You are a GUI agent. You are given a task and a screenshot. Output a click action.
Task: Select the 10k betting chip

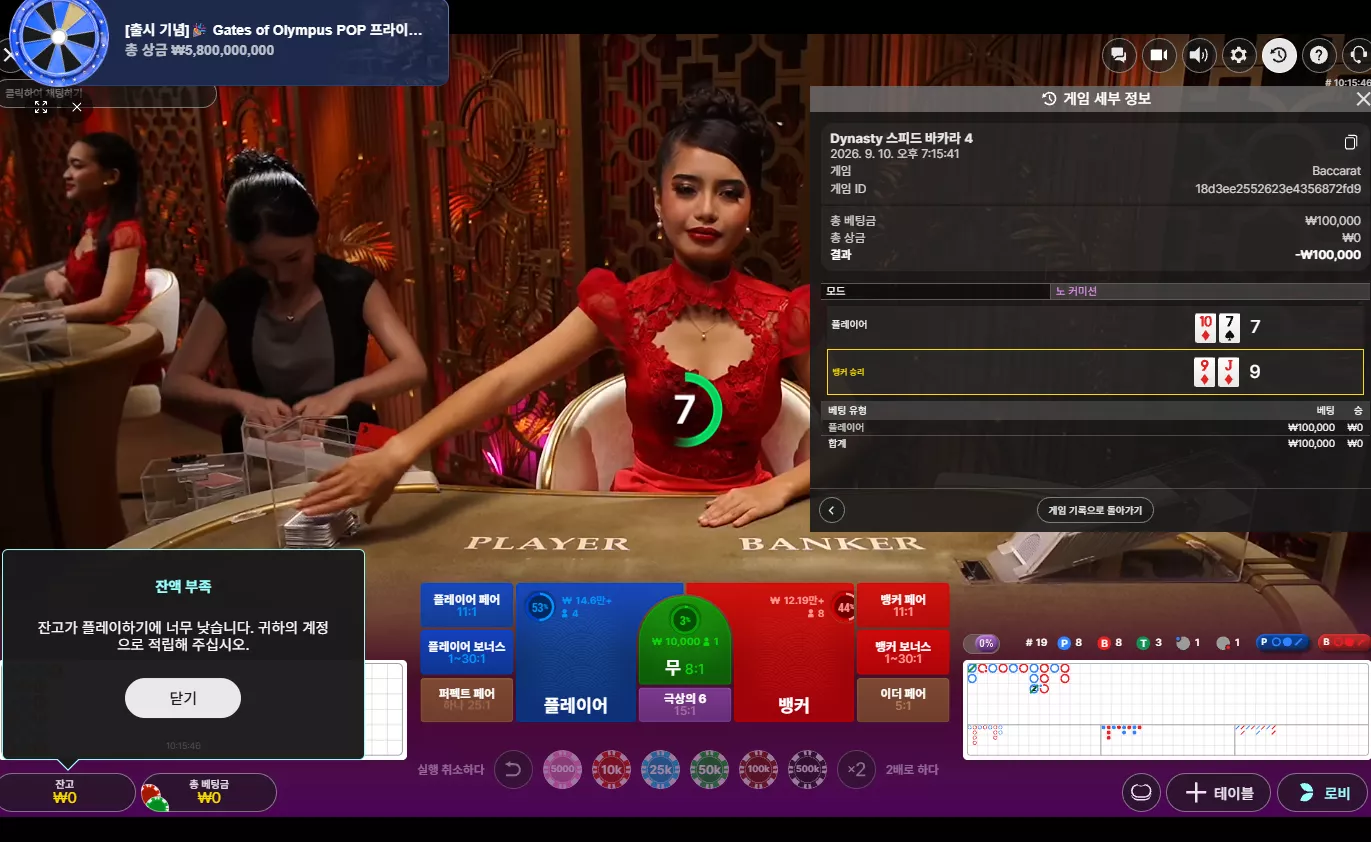tap(611, 769)
